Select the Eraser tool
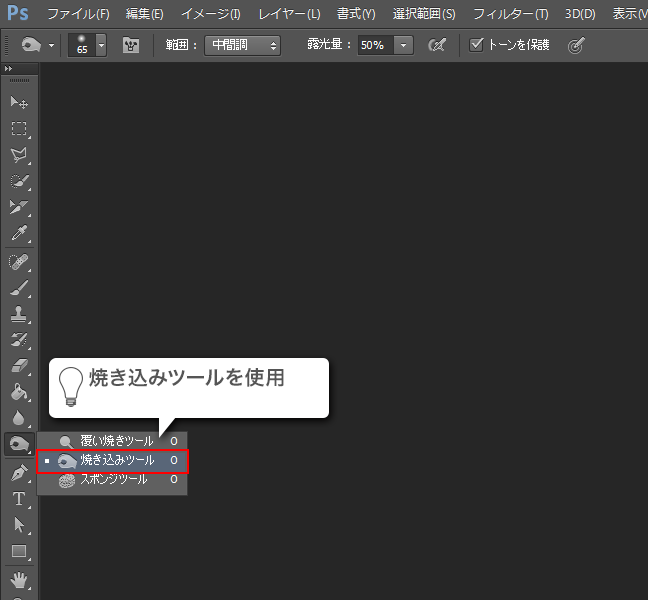 [19, 366]
